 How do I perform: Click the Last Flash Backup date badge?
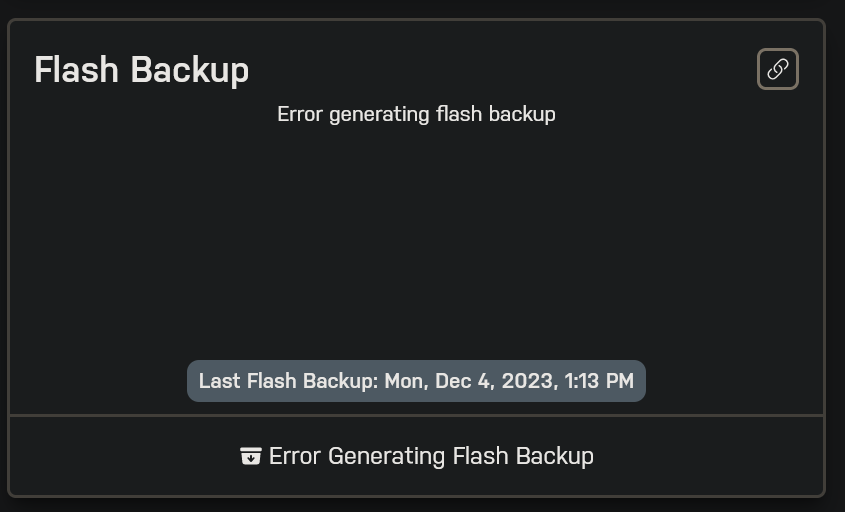click(417, 381)
